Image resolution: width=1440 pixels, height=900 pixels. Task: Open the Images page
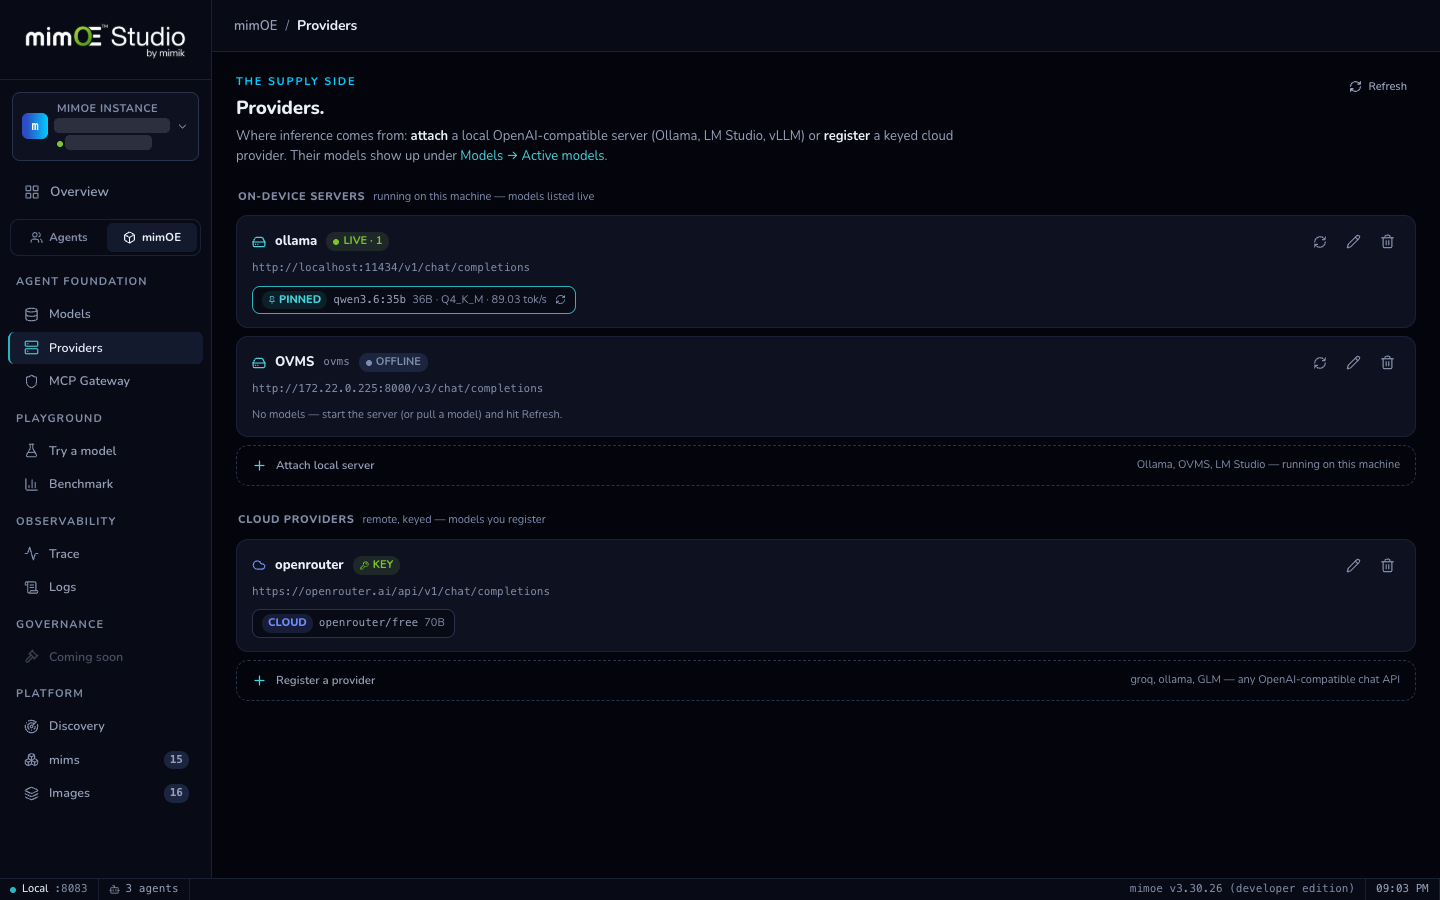click(x=105, y=793)
